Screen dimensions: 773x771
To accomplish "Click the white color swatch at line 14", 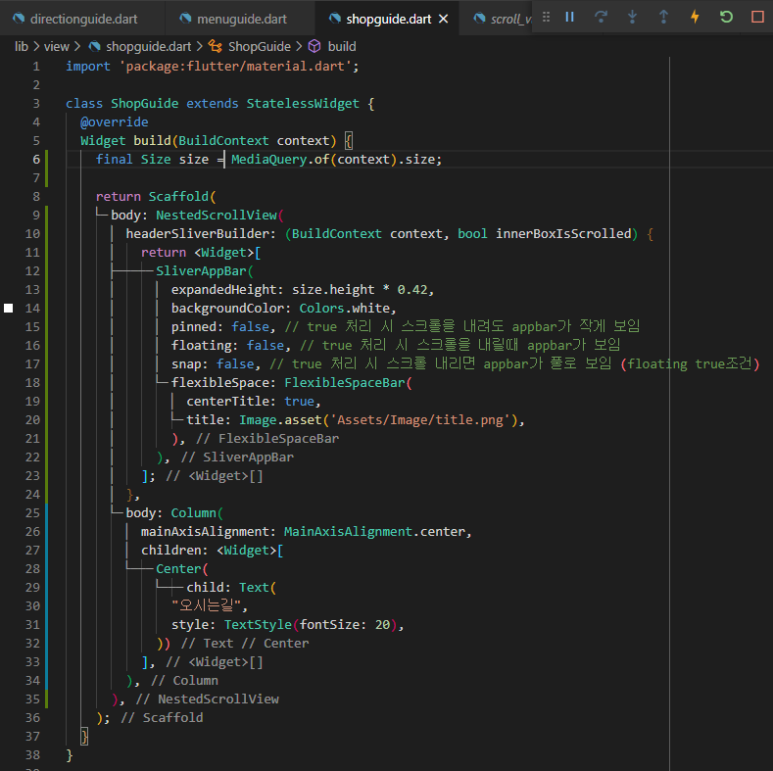I will [8, 308].
